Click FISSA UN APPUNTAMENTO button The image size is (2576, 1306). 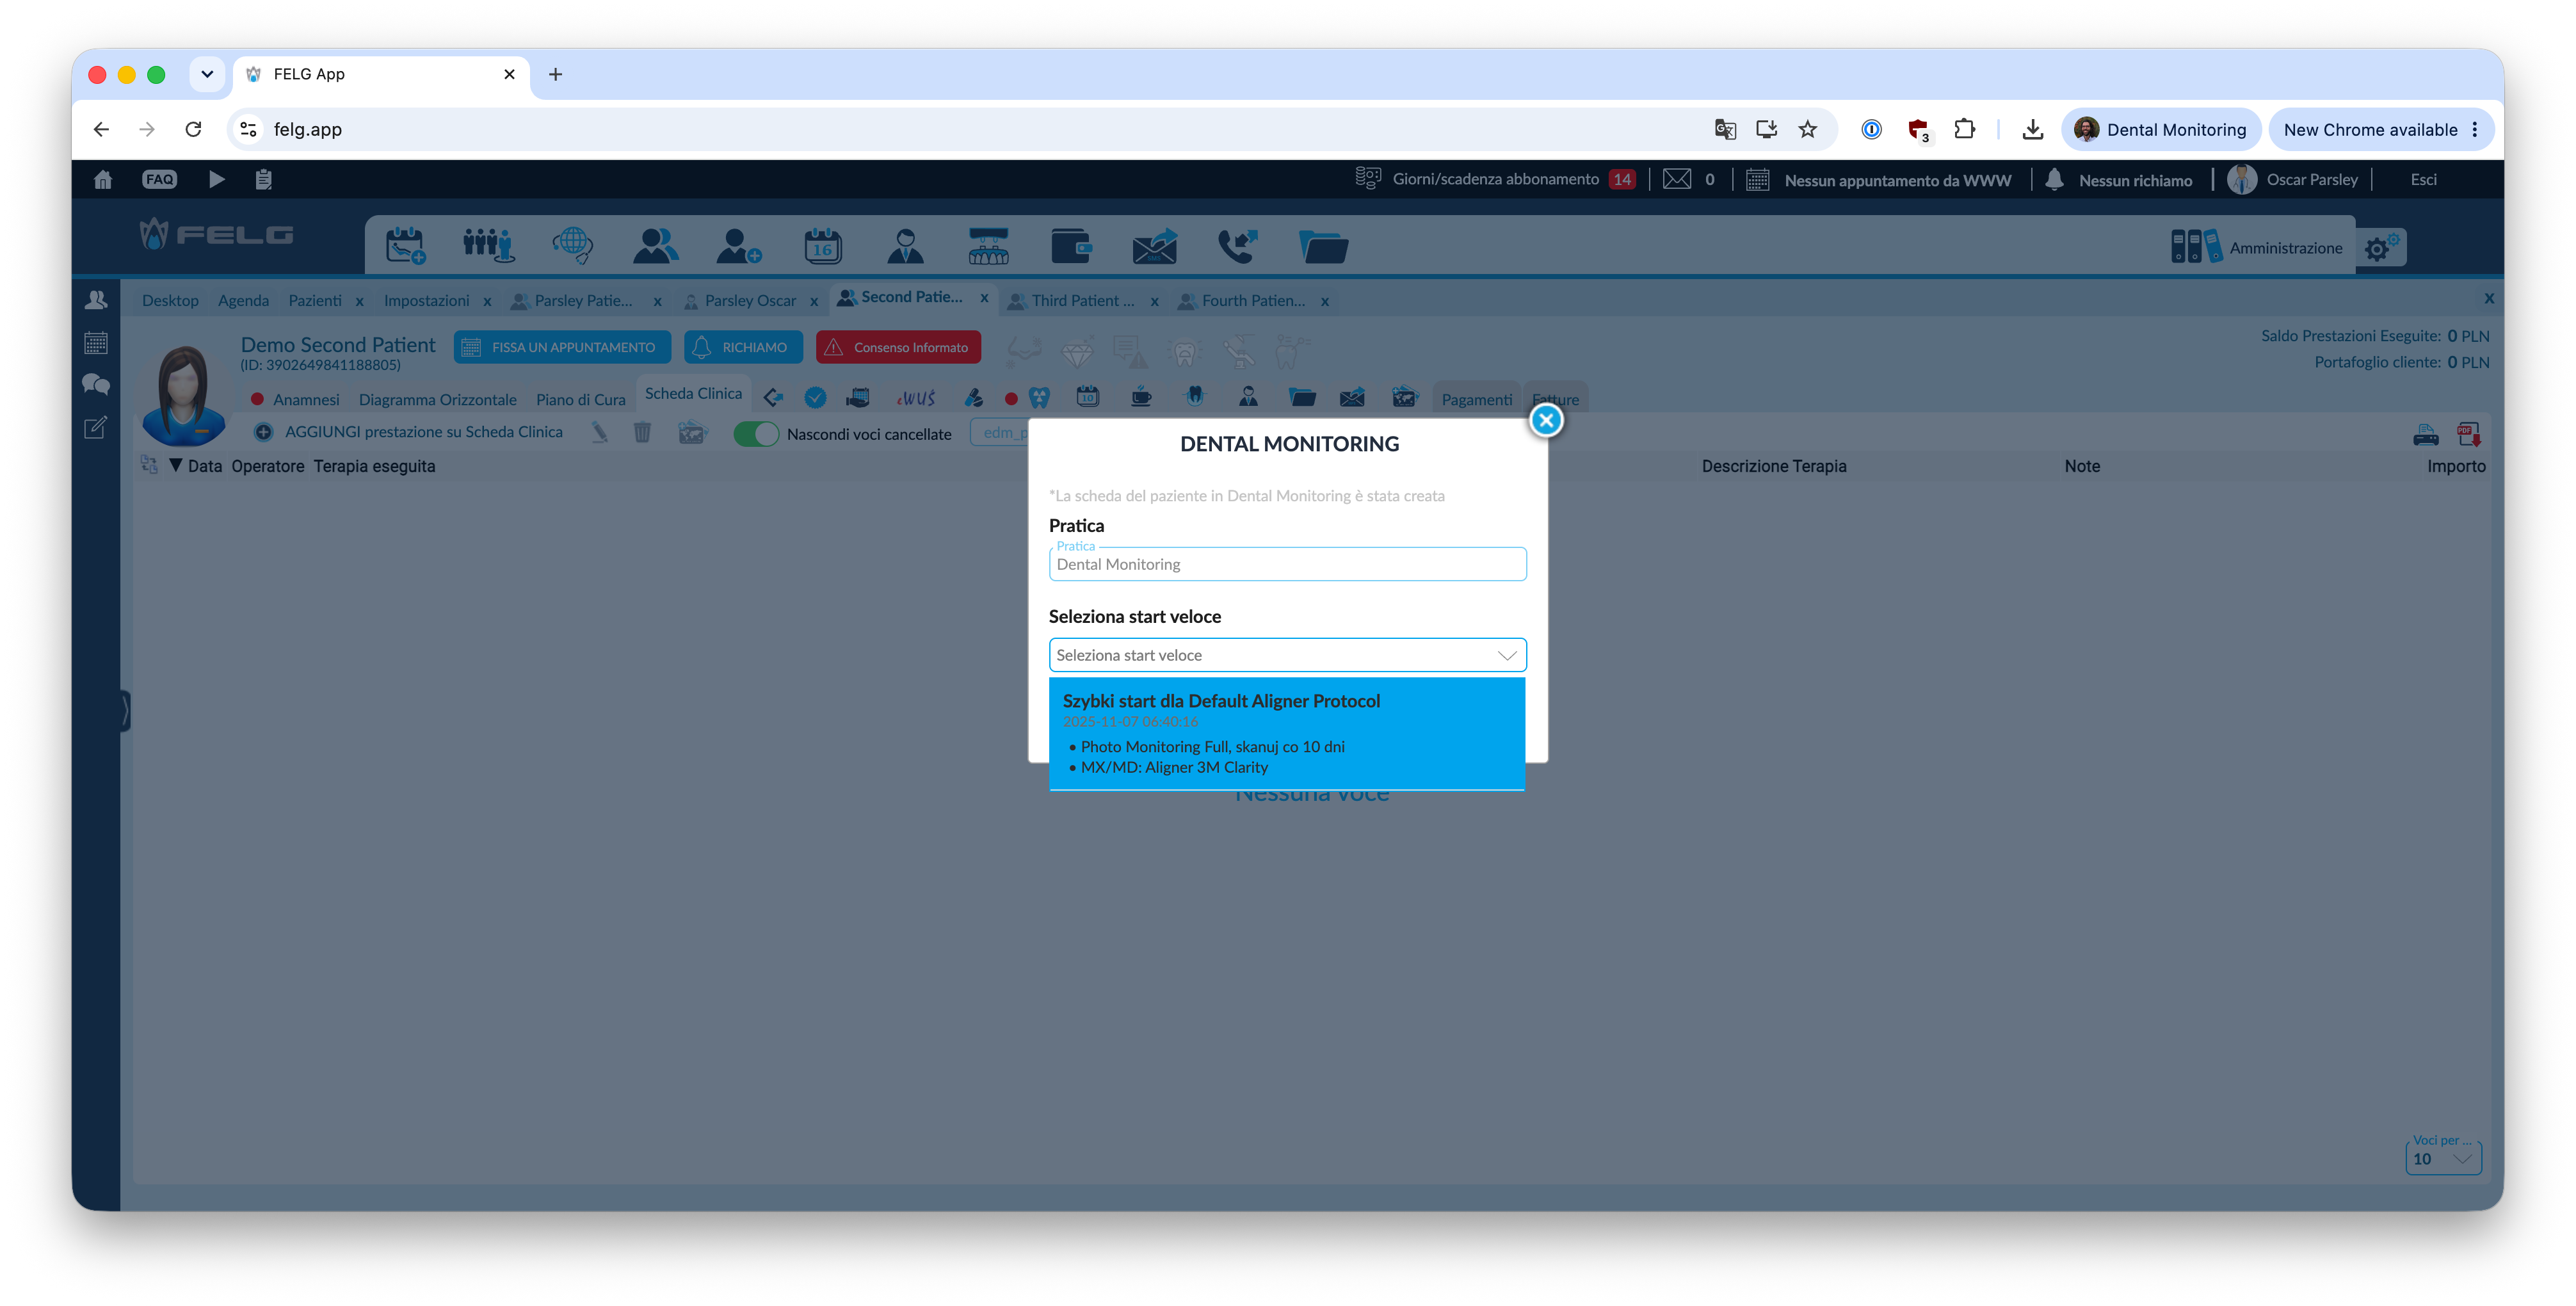[562, 347]
